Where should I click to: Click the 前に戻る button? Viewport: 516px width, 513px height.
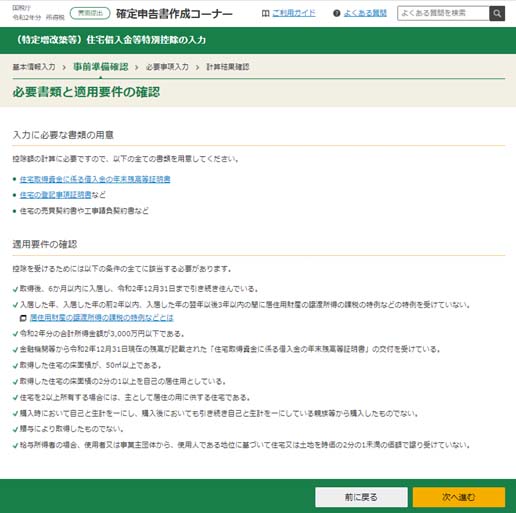(x=361, y=497)
